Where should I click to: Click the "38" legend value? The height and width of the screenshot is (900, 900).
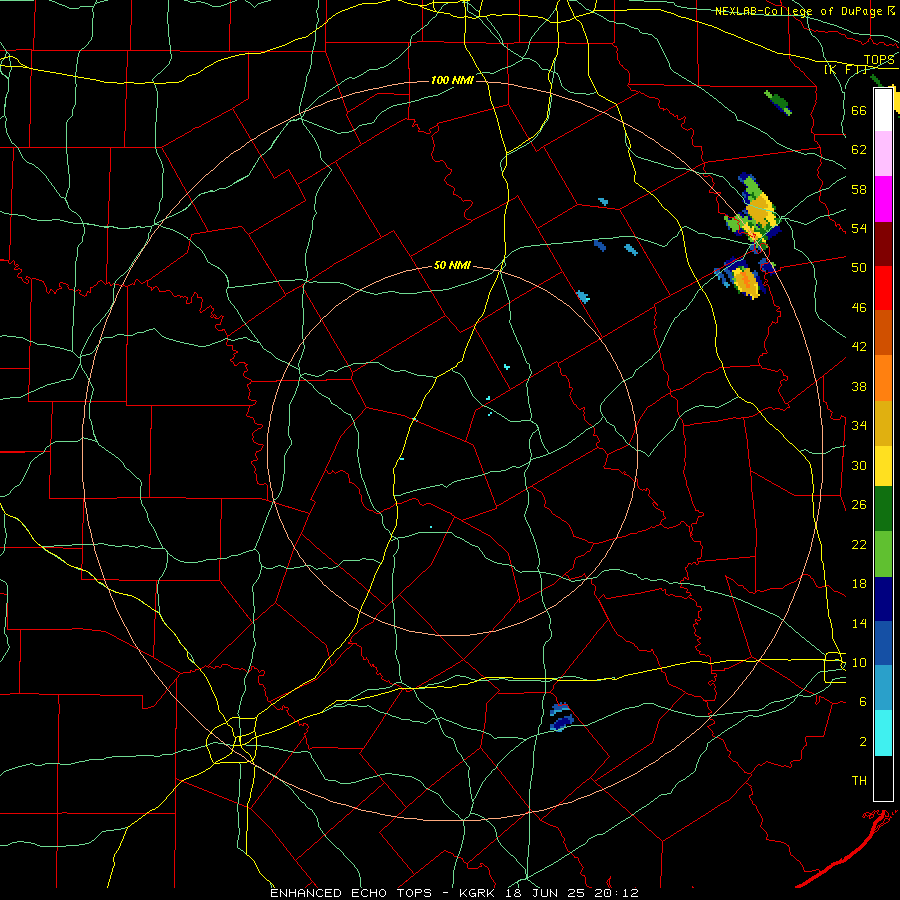859,386
